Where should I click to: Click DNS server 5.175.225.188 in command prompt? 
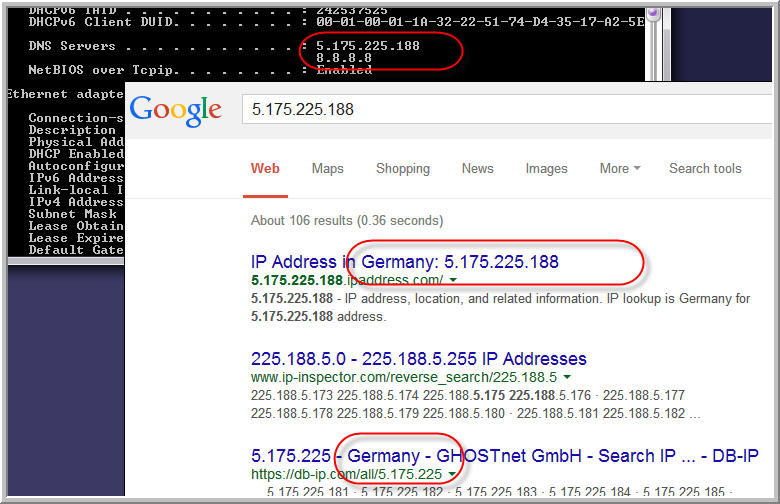coord(368,46)
